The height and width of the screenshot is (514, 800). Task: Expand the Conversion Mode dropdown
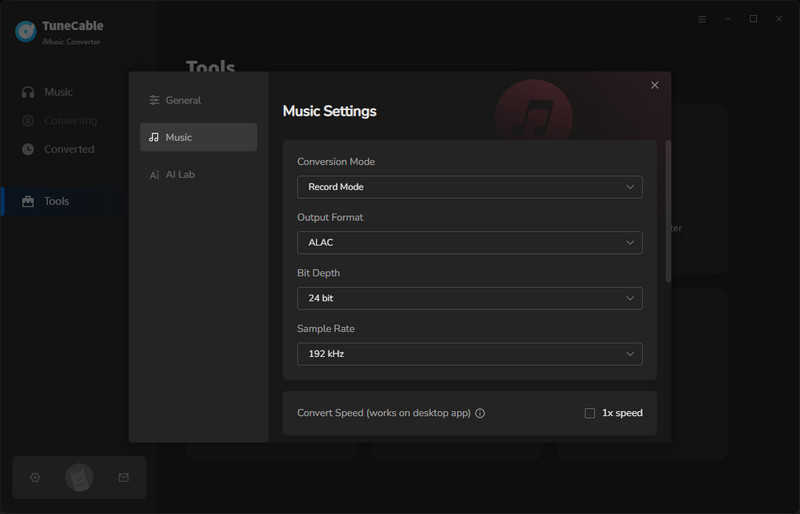[469, 187]
